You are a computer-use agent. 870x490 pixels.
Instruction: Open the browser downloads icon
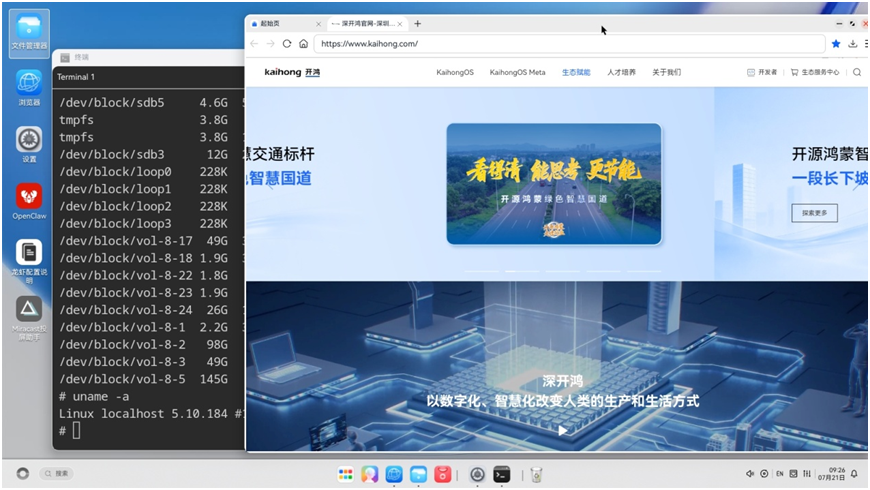(x=853, y=43)
